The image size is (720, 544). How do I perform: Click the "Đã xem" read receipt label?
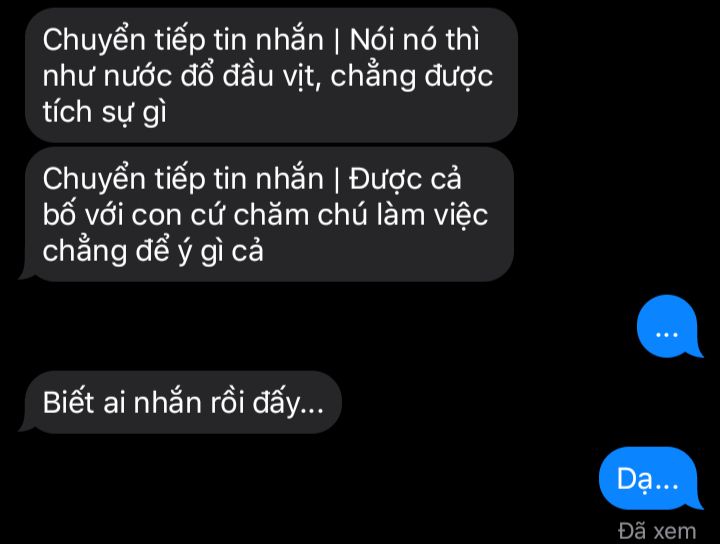point(657,531)
